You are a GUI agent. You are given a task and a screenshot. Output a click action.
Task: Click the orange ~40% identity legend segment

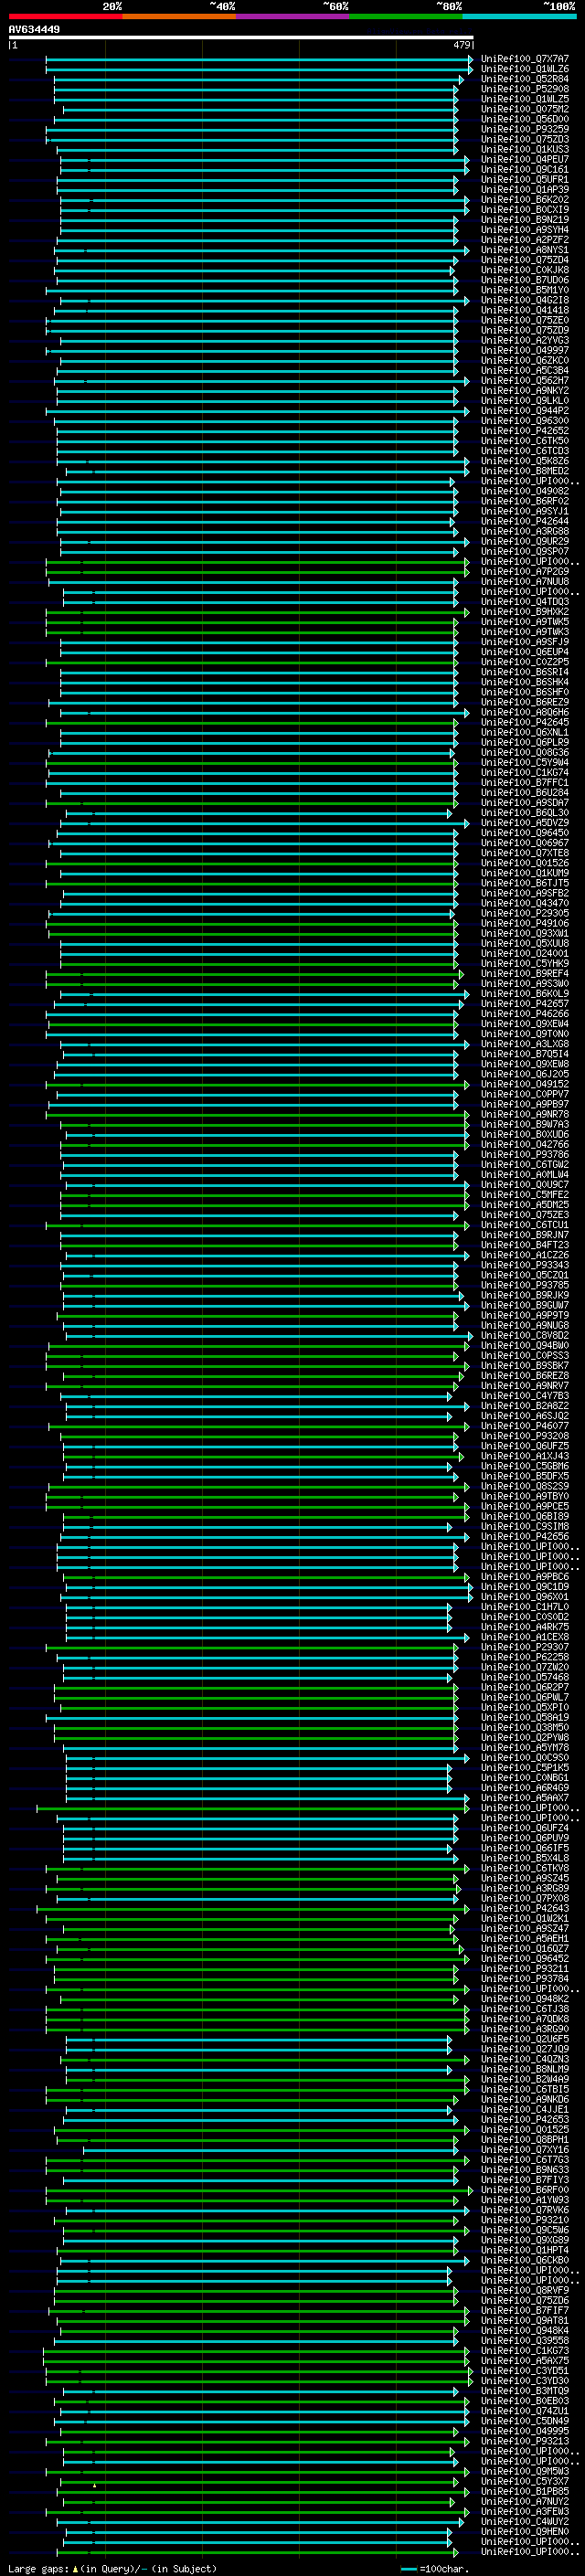pyautogui.click(x=179, y=16)
